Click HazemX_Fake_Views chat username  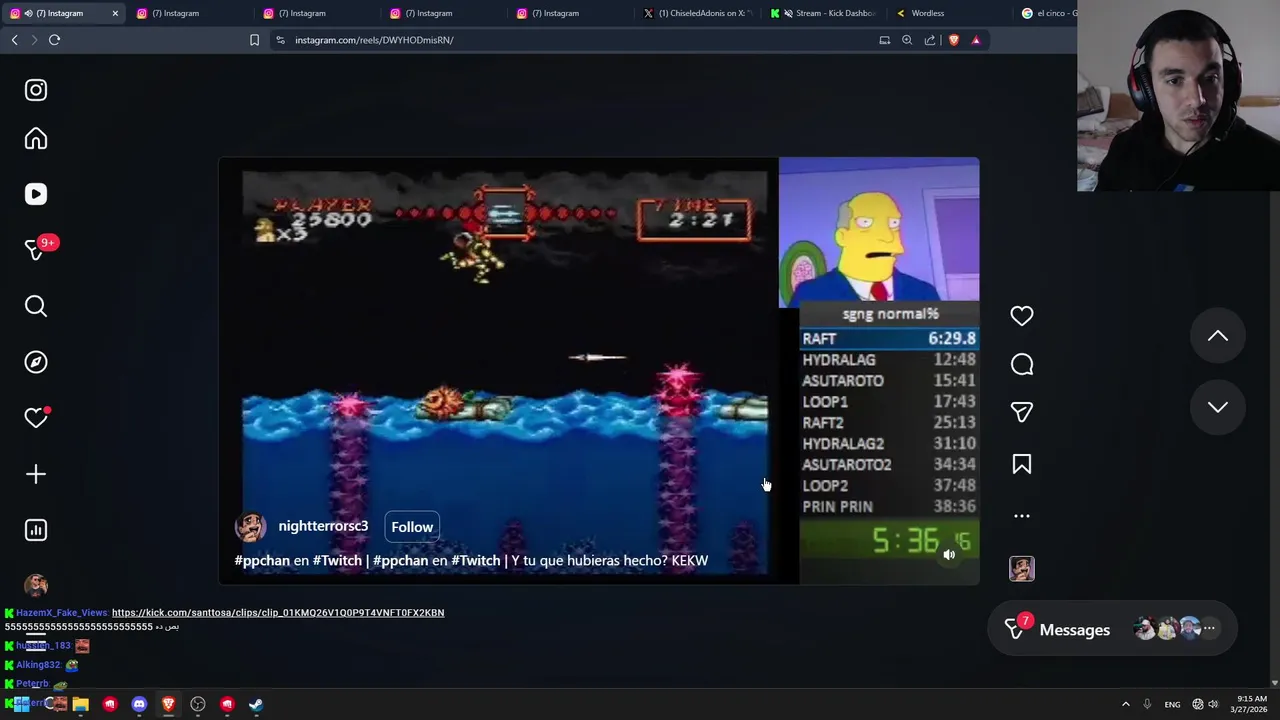pyautogui.click(x=62, y=612)
